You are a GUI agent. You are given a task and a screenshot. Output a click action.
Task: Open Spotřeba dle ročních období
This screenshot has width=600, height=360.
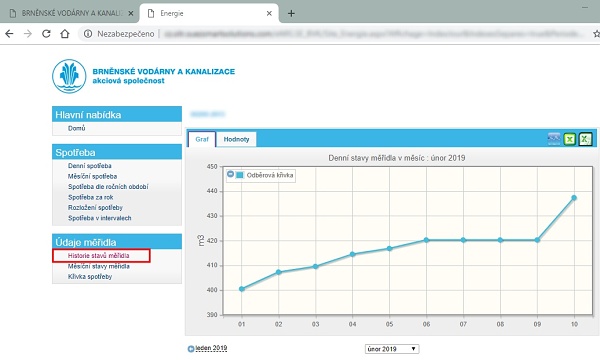[x=108, y=187]
